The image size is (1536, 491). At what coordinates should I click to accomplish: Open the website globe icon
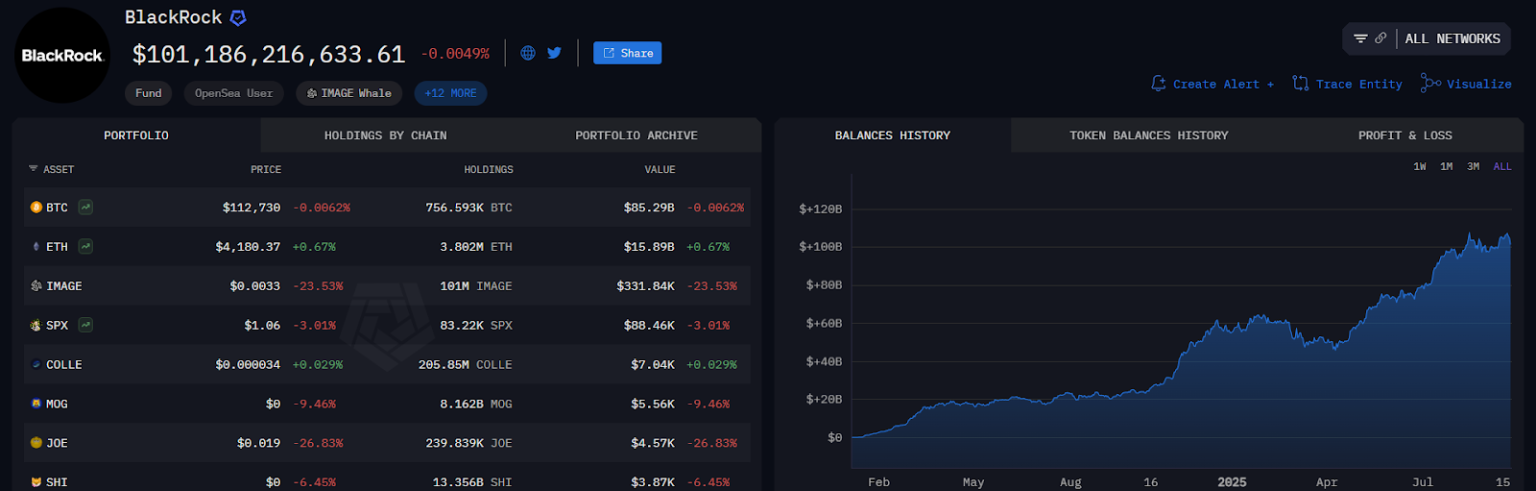point(528,53)
